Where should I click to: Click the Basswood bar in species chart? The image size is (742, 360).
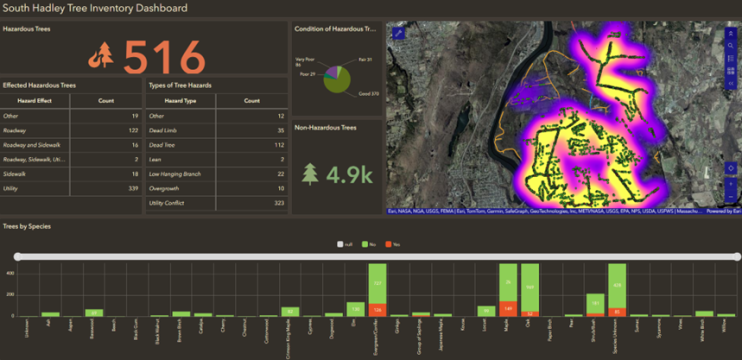(94, 313)
